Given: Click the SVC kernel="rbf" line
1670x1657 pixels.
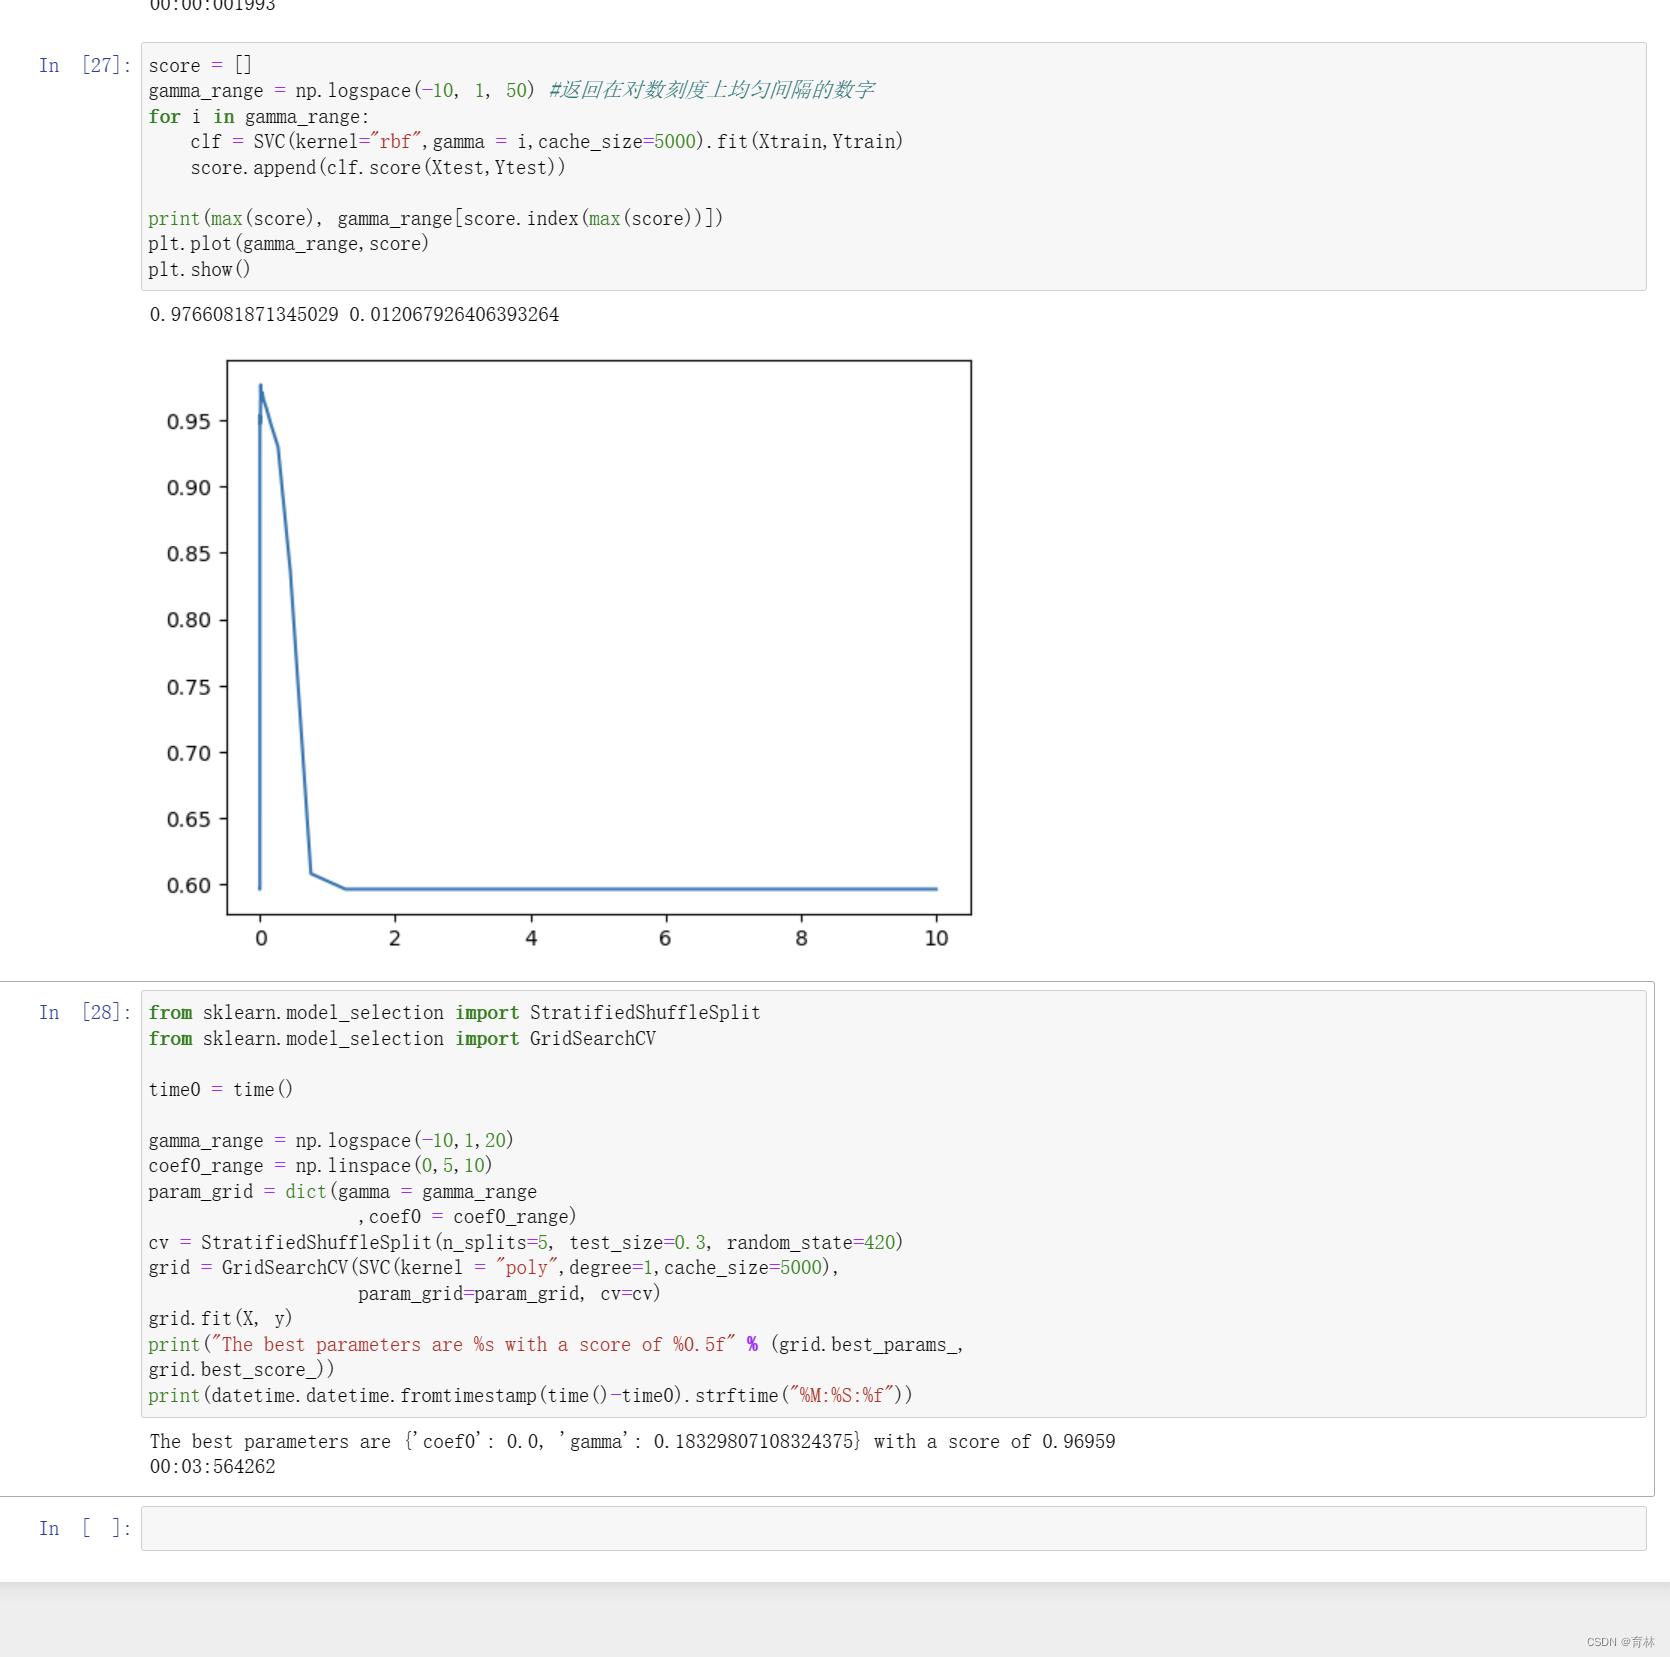Looking at the screenshot, I should coord(546,141).
